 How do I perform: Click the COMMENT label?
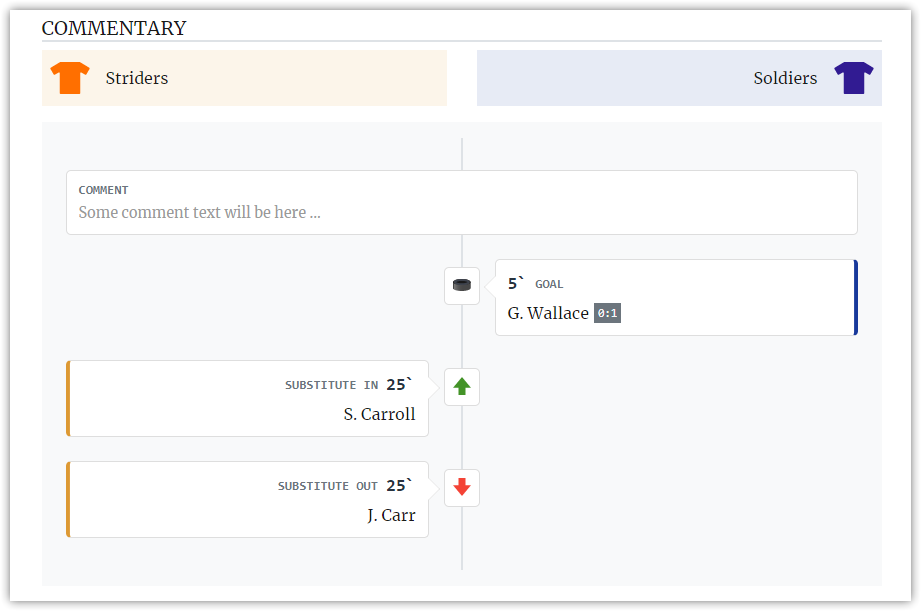103,190
